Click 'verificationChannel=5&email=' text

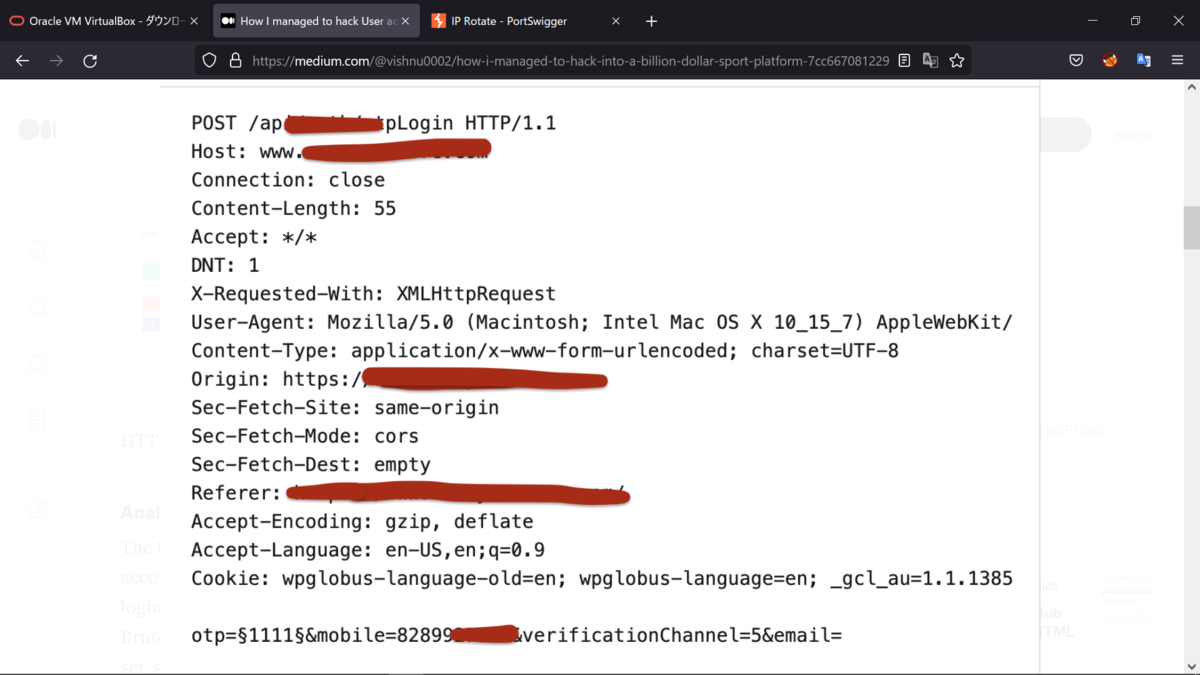tap(683, 635)
